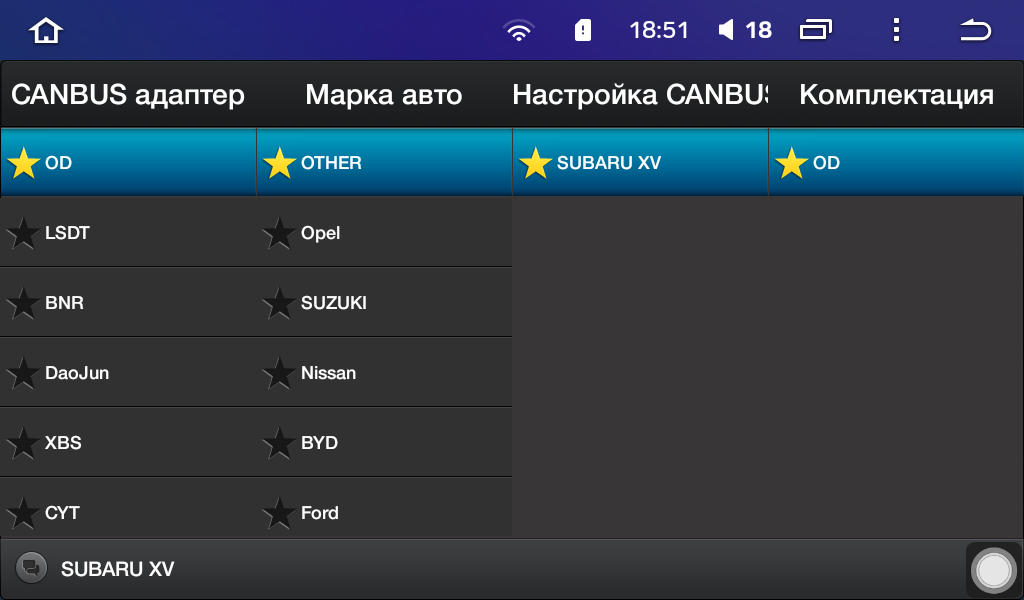Screen dimensions: 1024x600
Task: Toggle favorite star for CYT
Action: [24, 513]
